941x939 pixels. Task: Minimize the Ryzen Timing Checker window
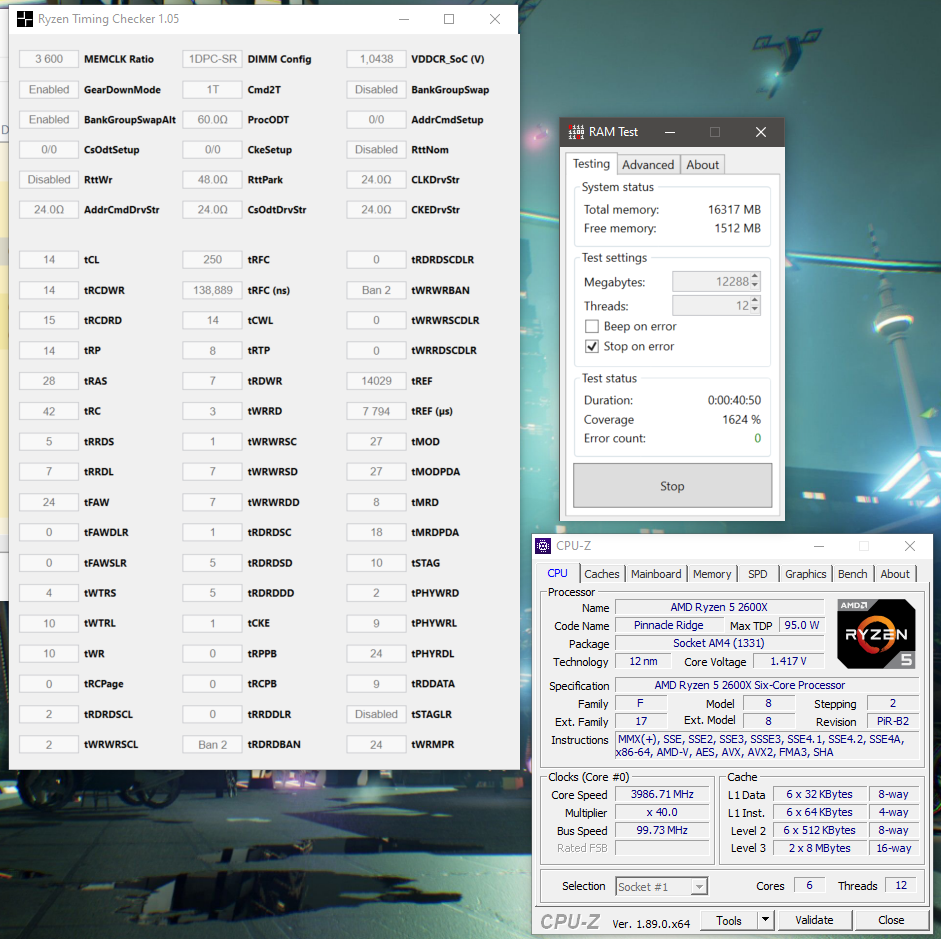coord(404,19)
